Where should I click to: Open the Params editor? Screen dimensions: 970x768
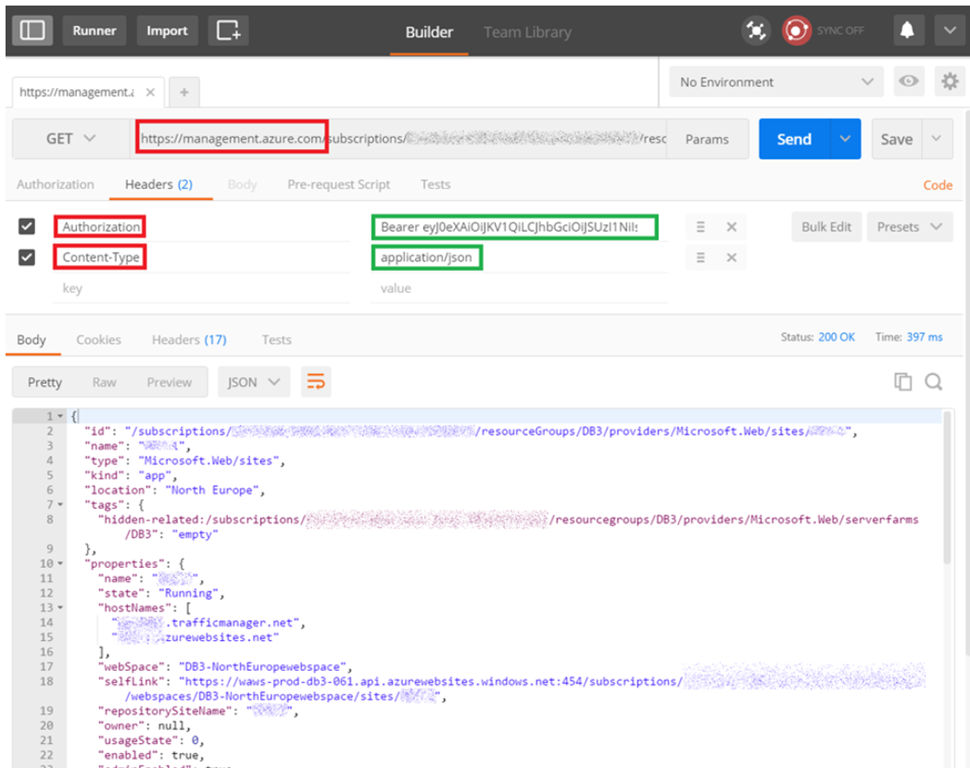pyautogui.click(x=707, y=139)
